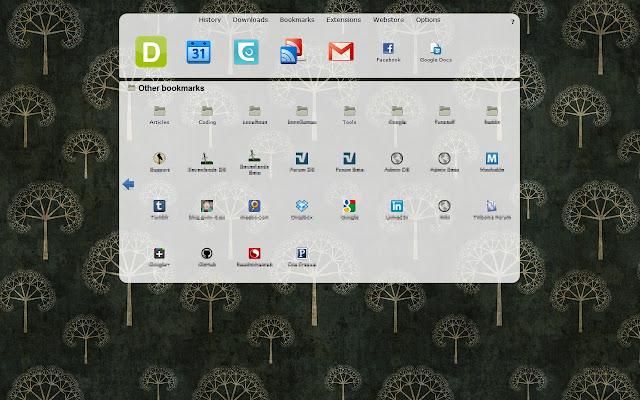The width and height of the screenshot is (640, 400).
Task: Open the Tools bookmark folder
Action: 349,115
